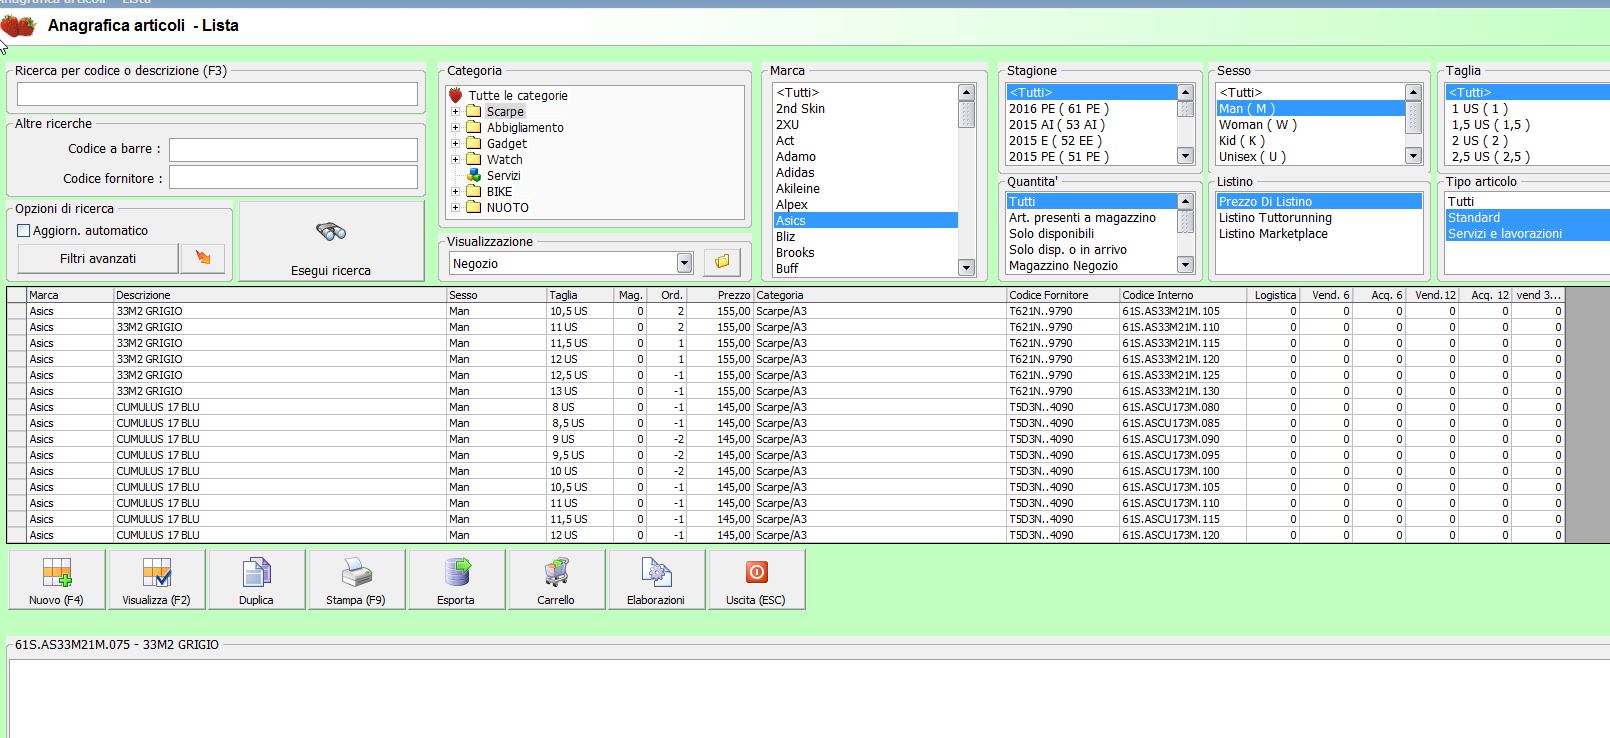The image size is (1610, 738).
Task: Select row with code 61S.AS33M21M.105
Action: [x=785, y=311]
